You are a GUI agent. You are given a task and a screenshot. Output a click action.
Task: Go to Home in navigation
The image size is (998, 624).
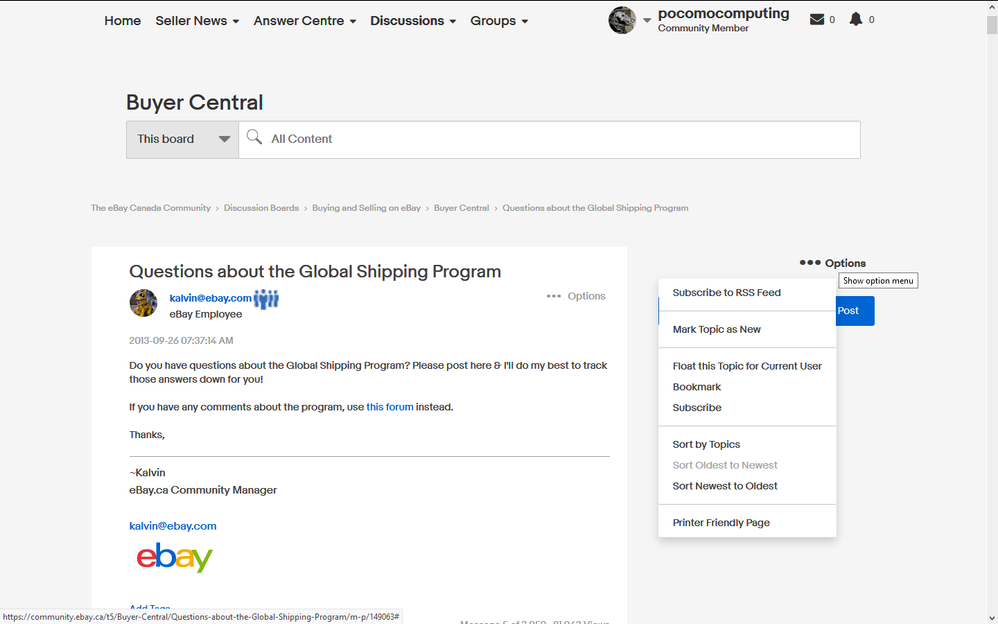pyautogui.click(x=122, y=21)
